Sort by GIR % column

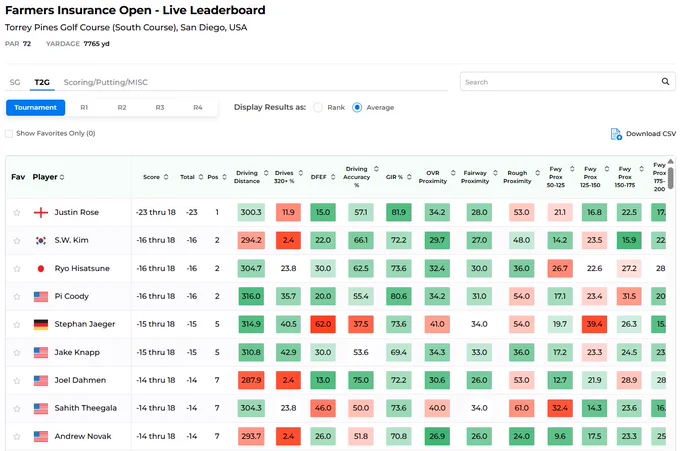(x=409, y=177)
